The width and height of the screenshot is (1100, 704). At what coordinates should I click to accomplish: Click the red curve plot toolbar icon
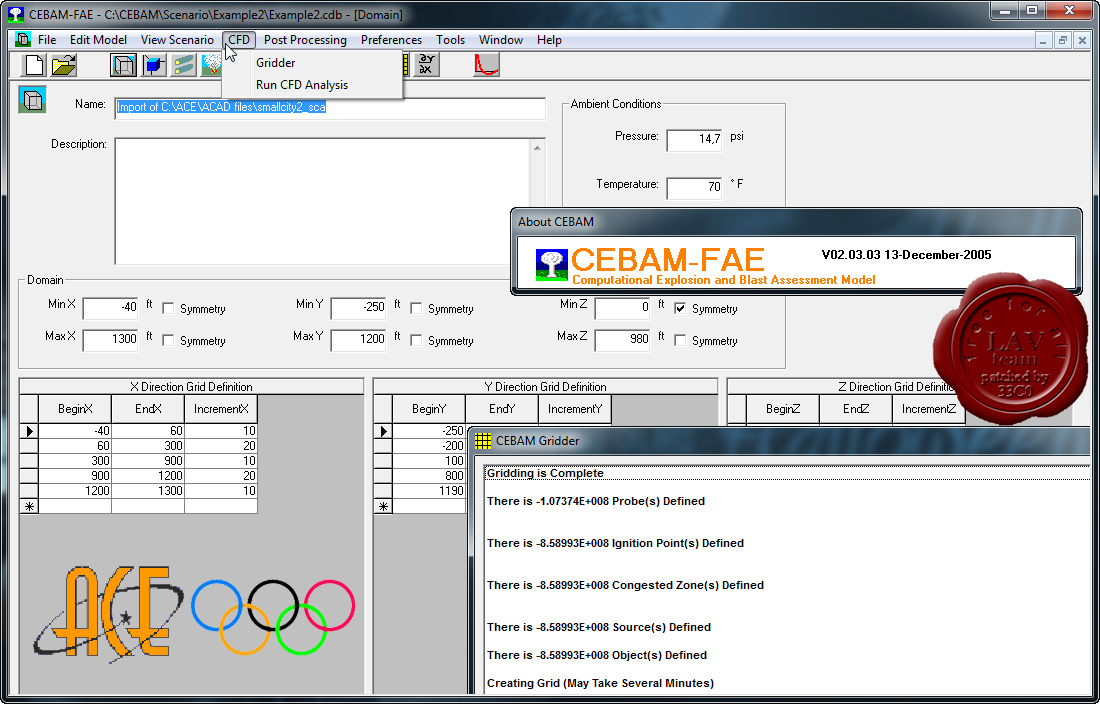pos(486,65)
